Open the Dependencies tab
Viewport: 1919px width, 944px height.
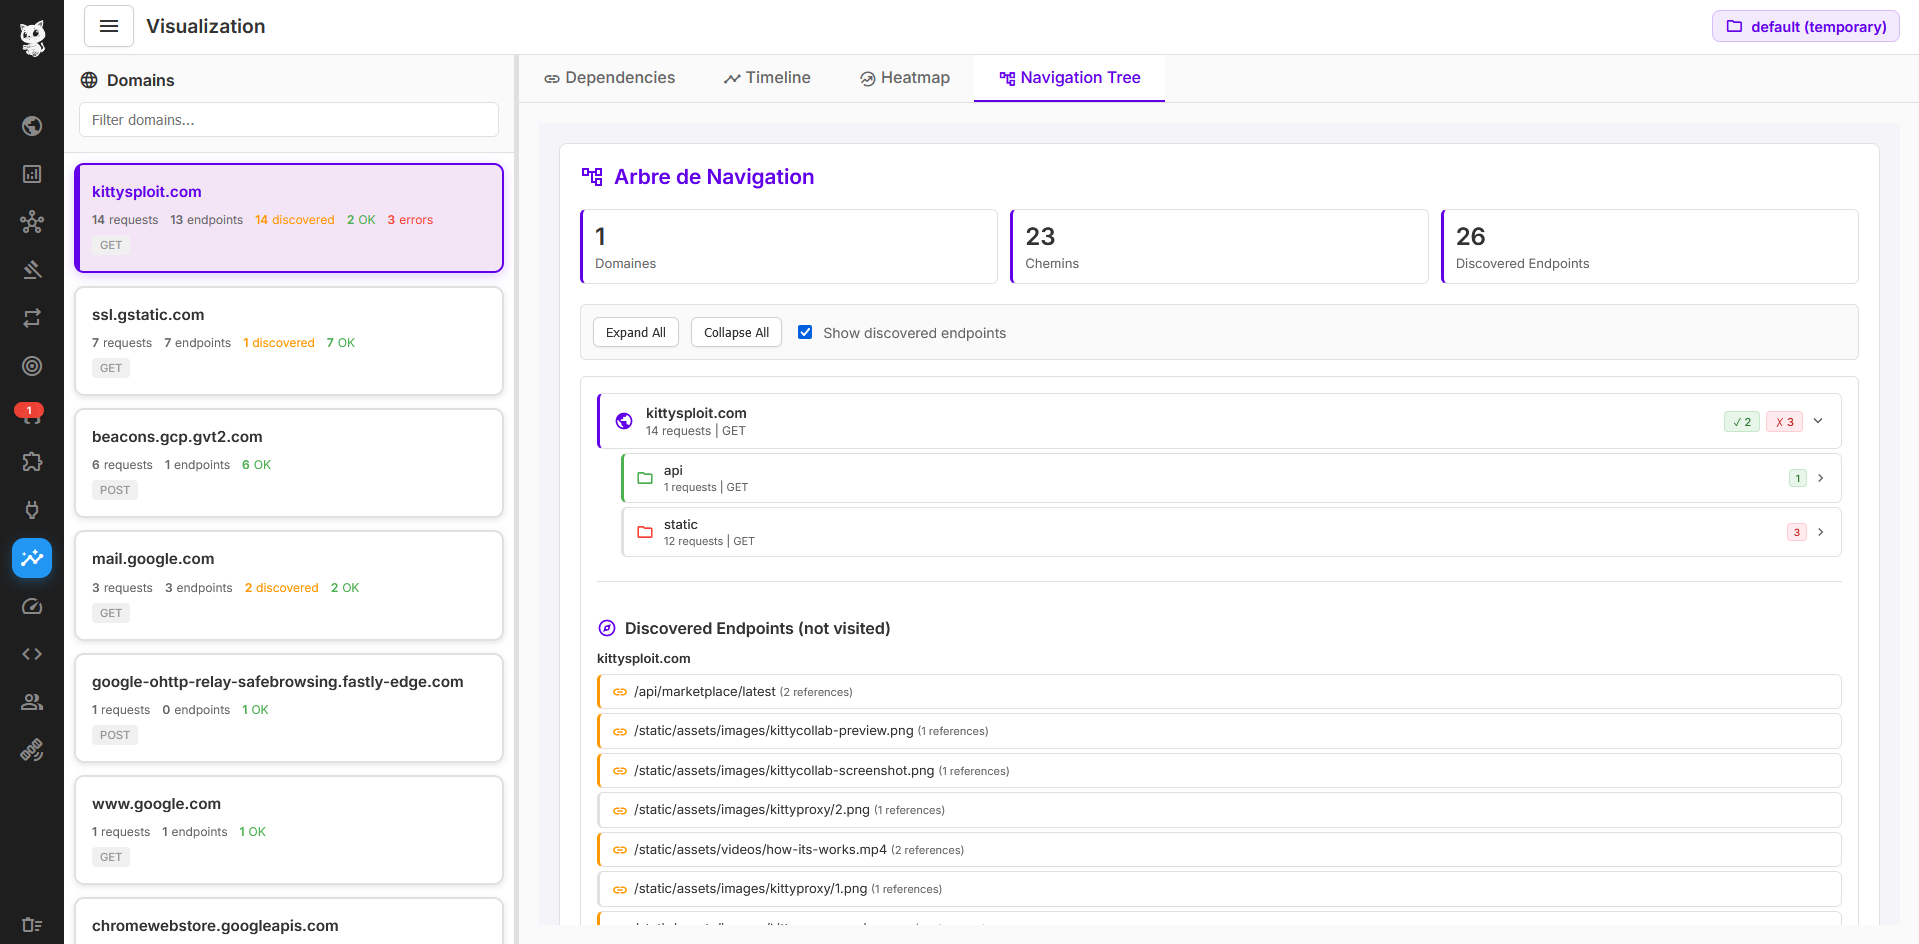coord(609,77)
